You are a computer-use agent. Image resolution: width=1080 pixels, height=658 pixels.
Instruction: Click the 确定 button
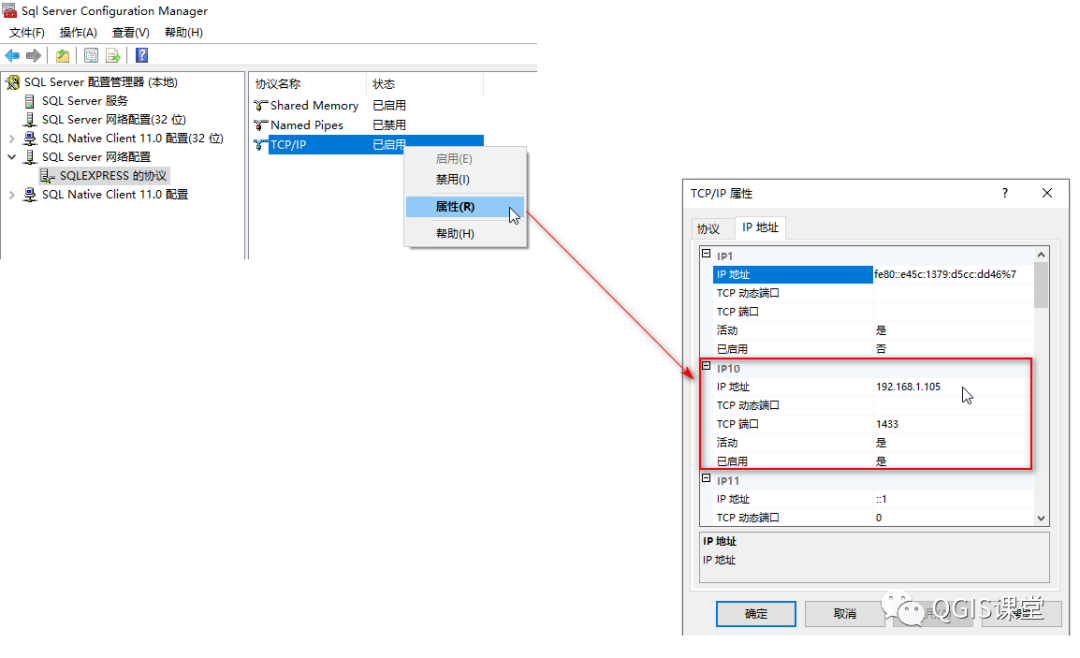click(x=756, y=614)
